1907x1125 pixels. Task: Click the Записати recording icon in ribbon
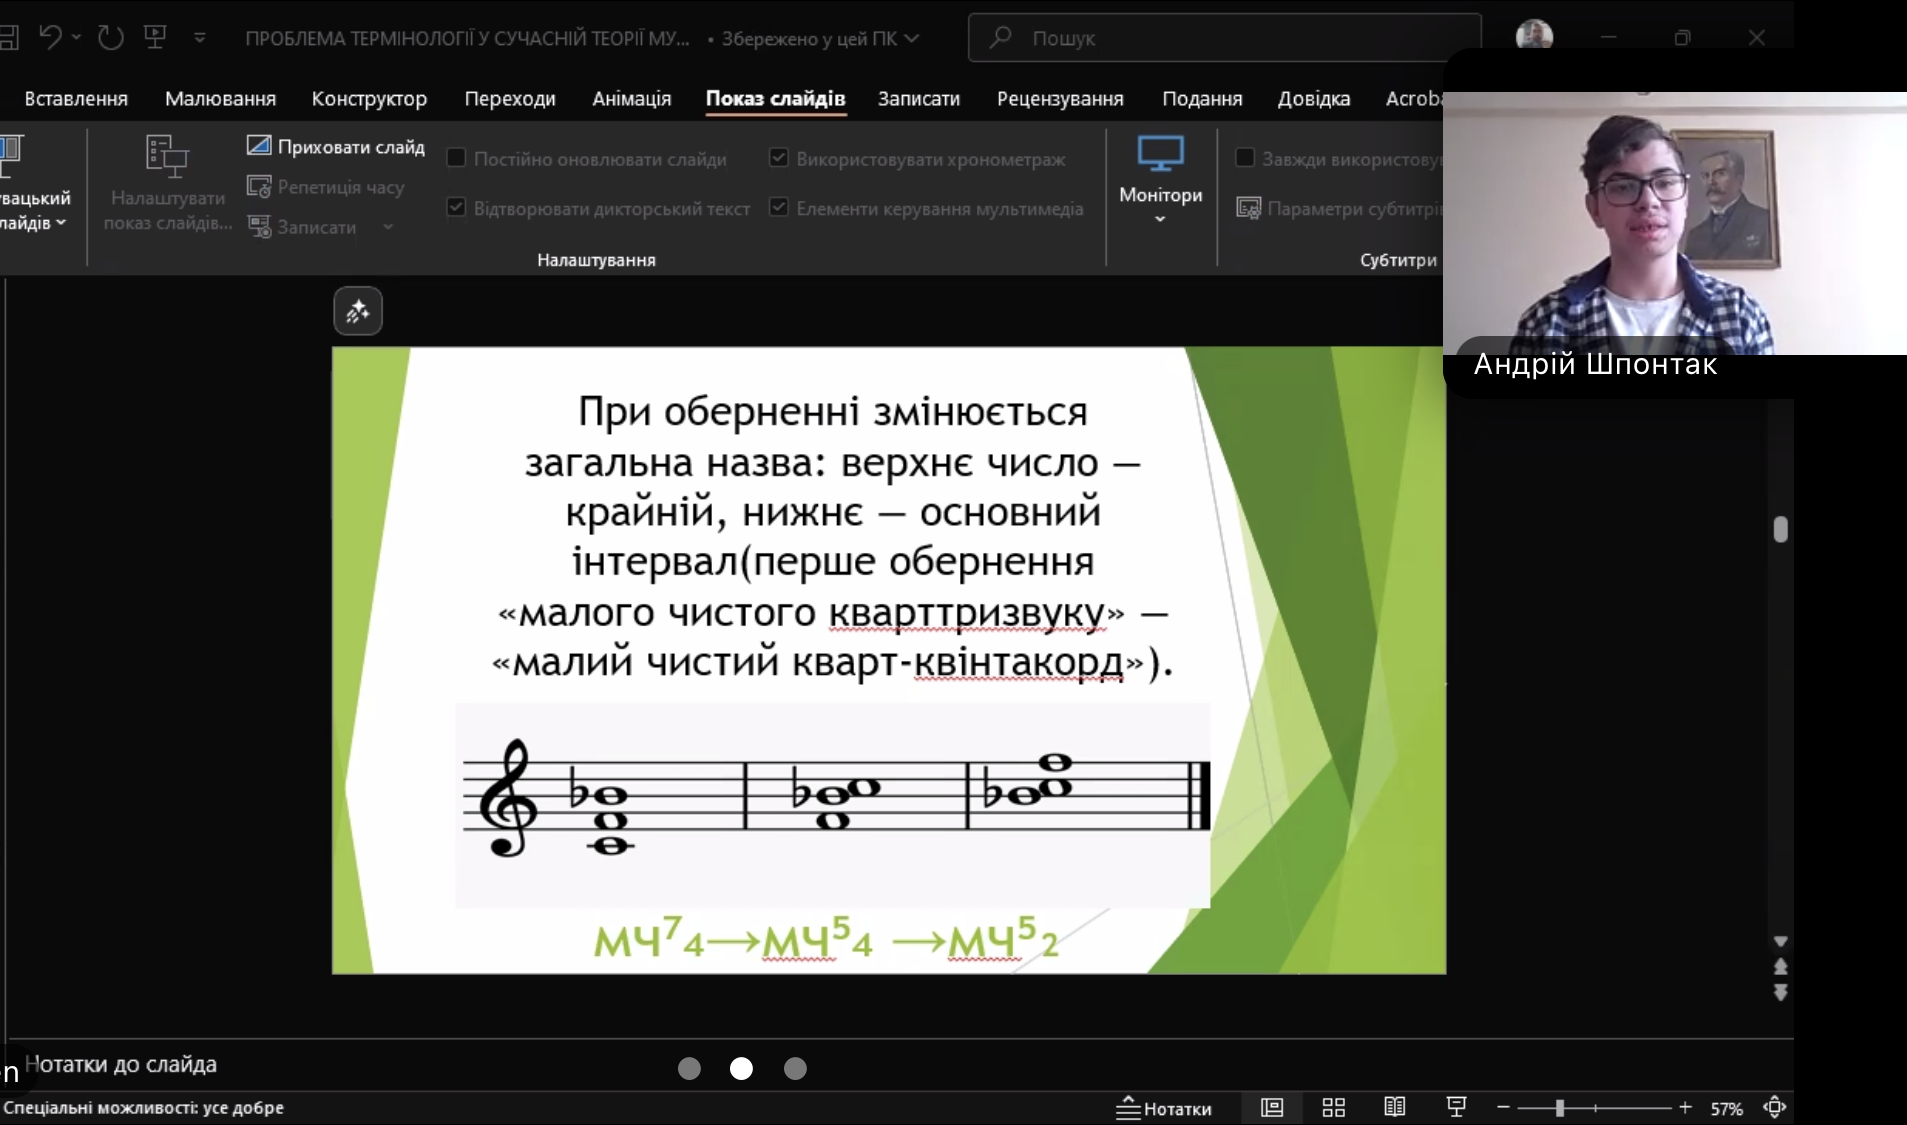coord(259,226)
